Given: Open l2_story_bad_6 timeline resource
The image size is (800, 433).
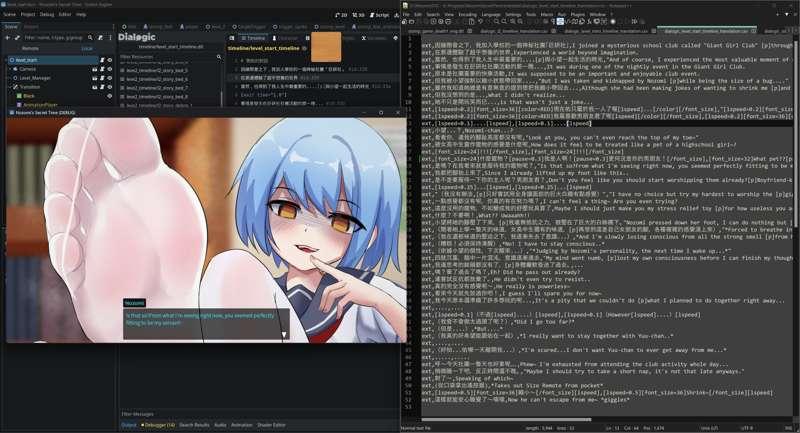Looking at the screenshot, I should 156,79.
